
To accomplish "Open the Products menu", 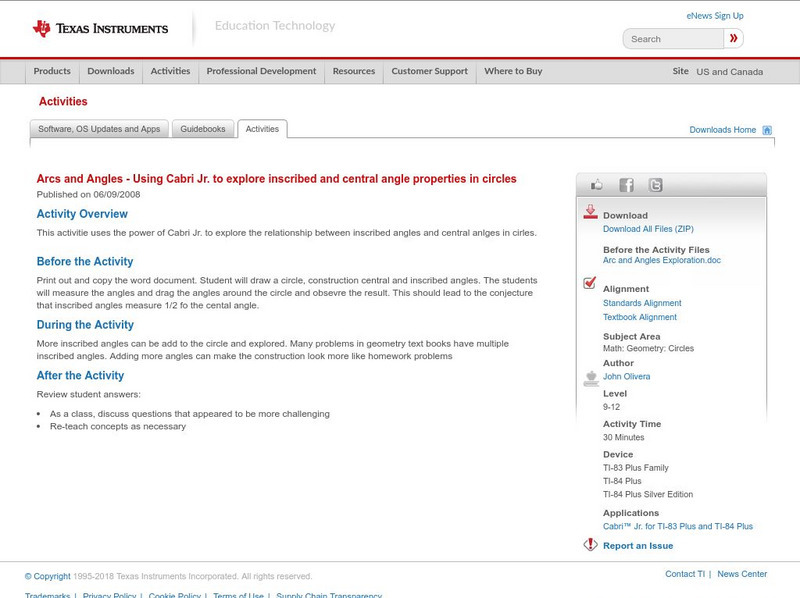I will coord(52,71).
